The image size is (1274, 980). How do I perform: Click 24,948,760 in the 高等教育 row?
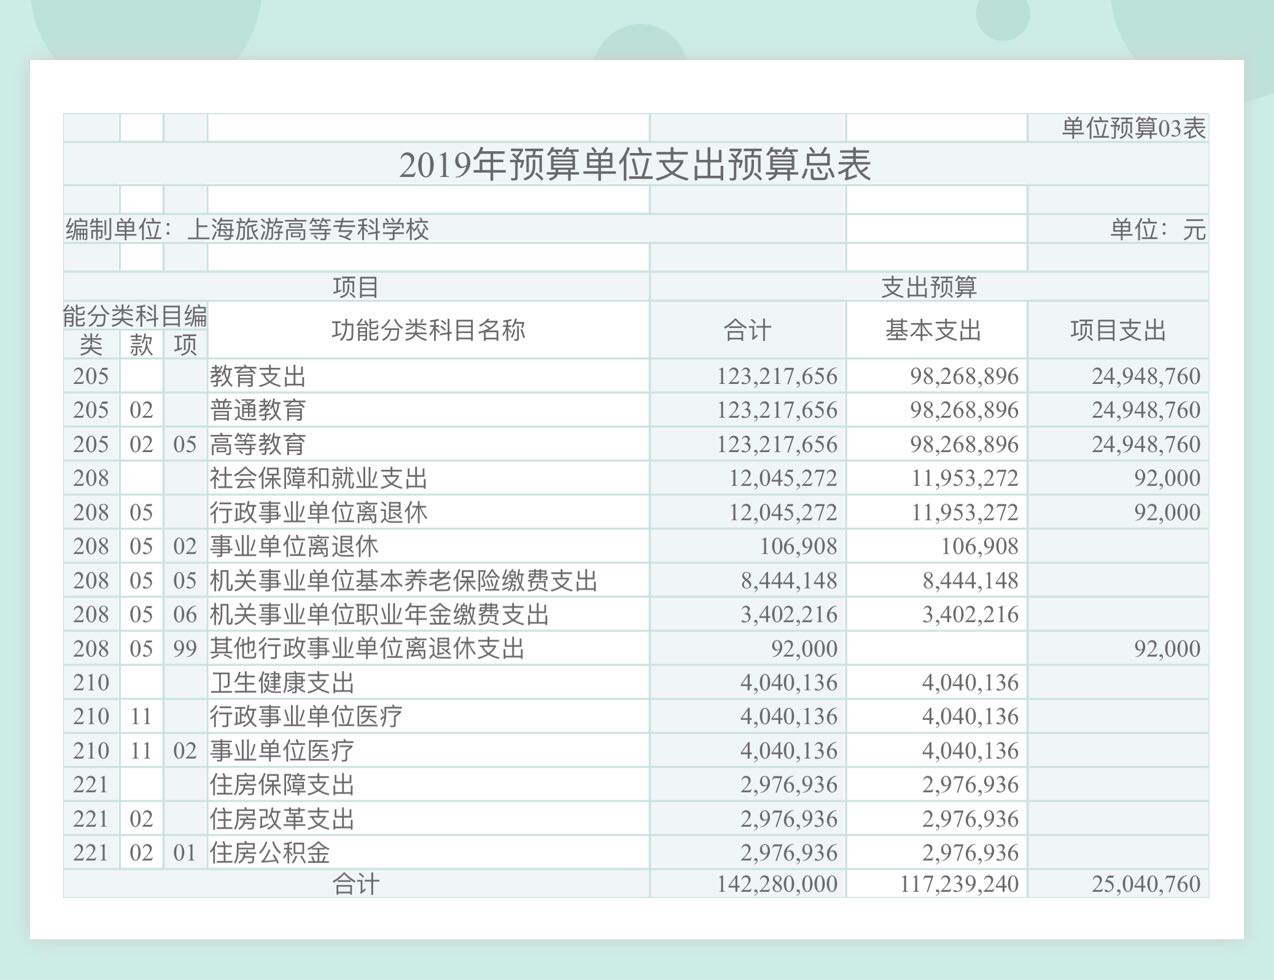click(1146, 445)
